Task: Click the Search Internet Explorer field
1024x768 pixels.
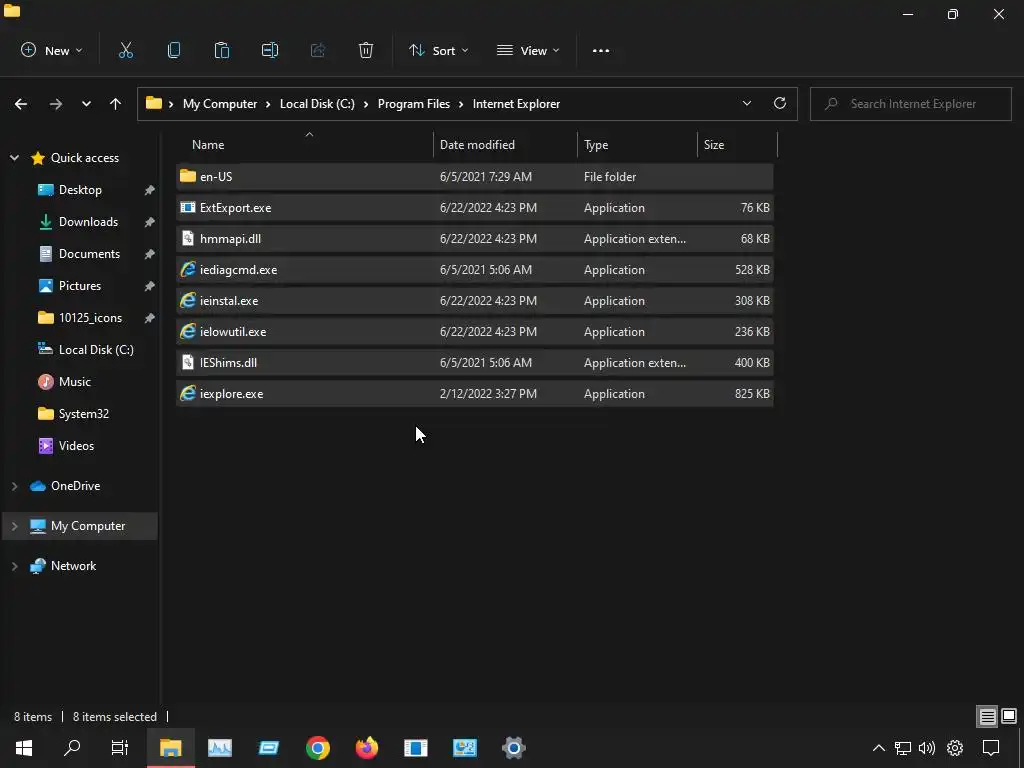Action: [x=910, y=104]
